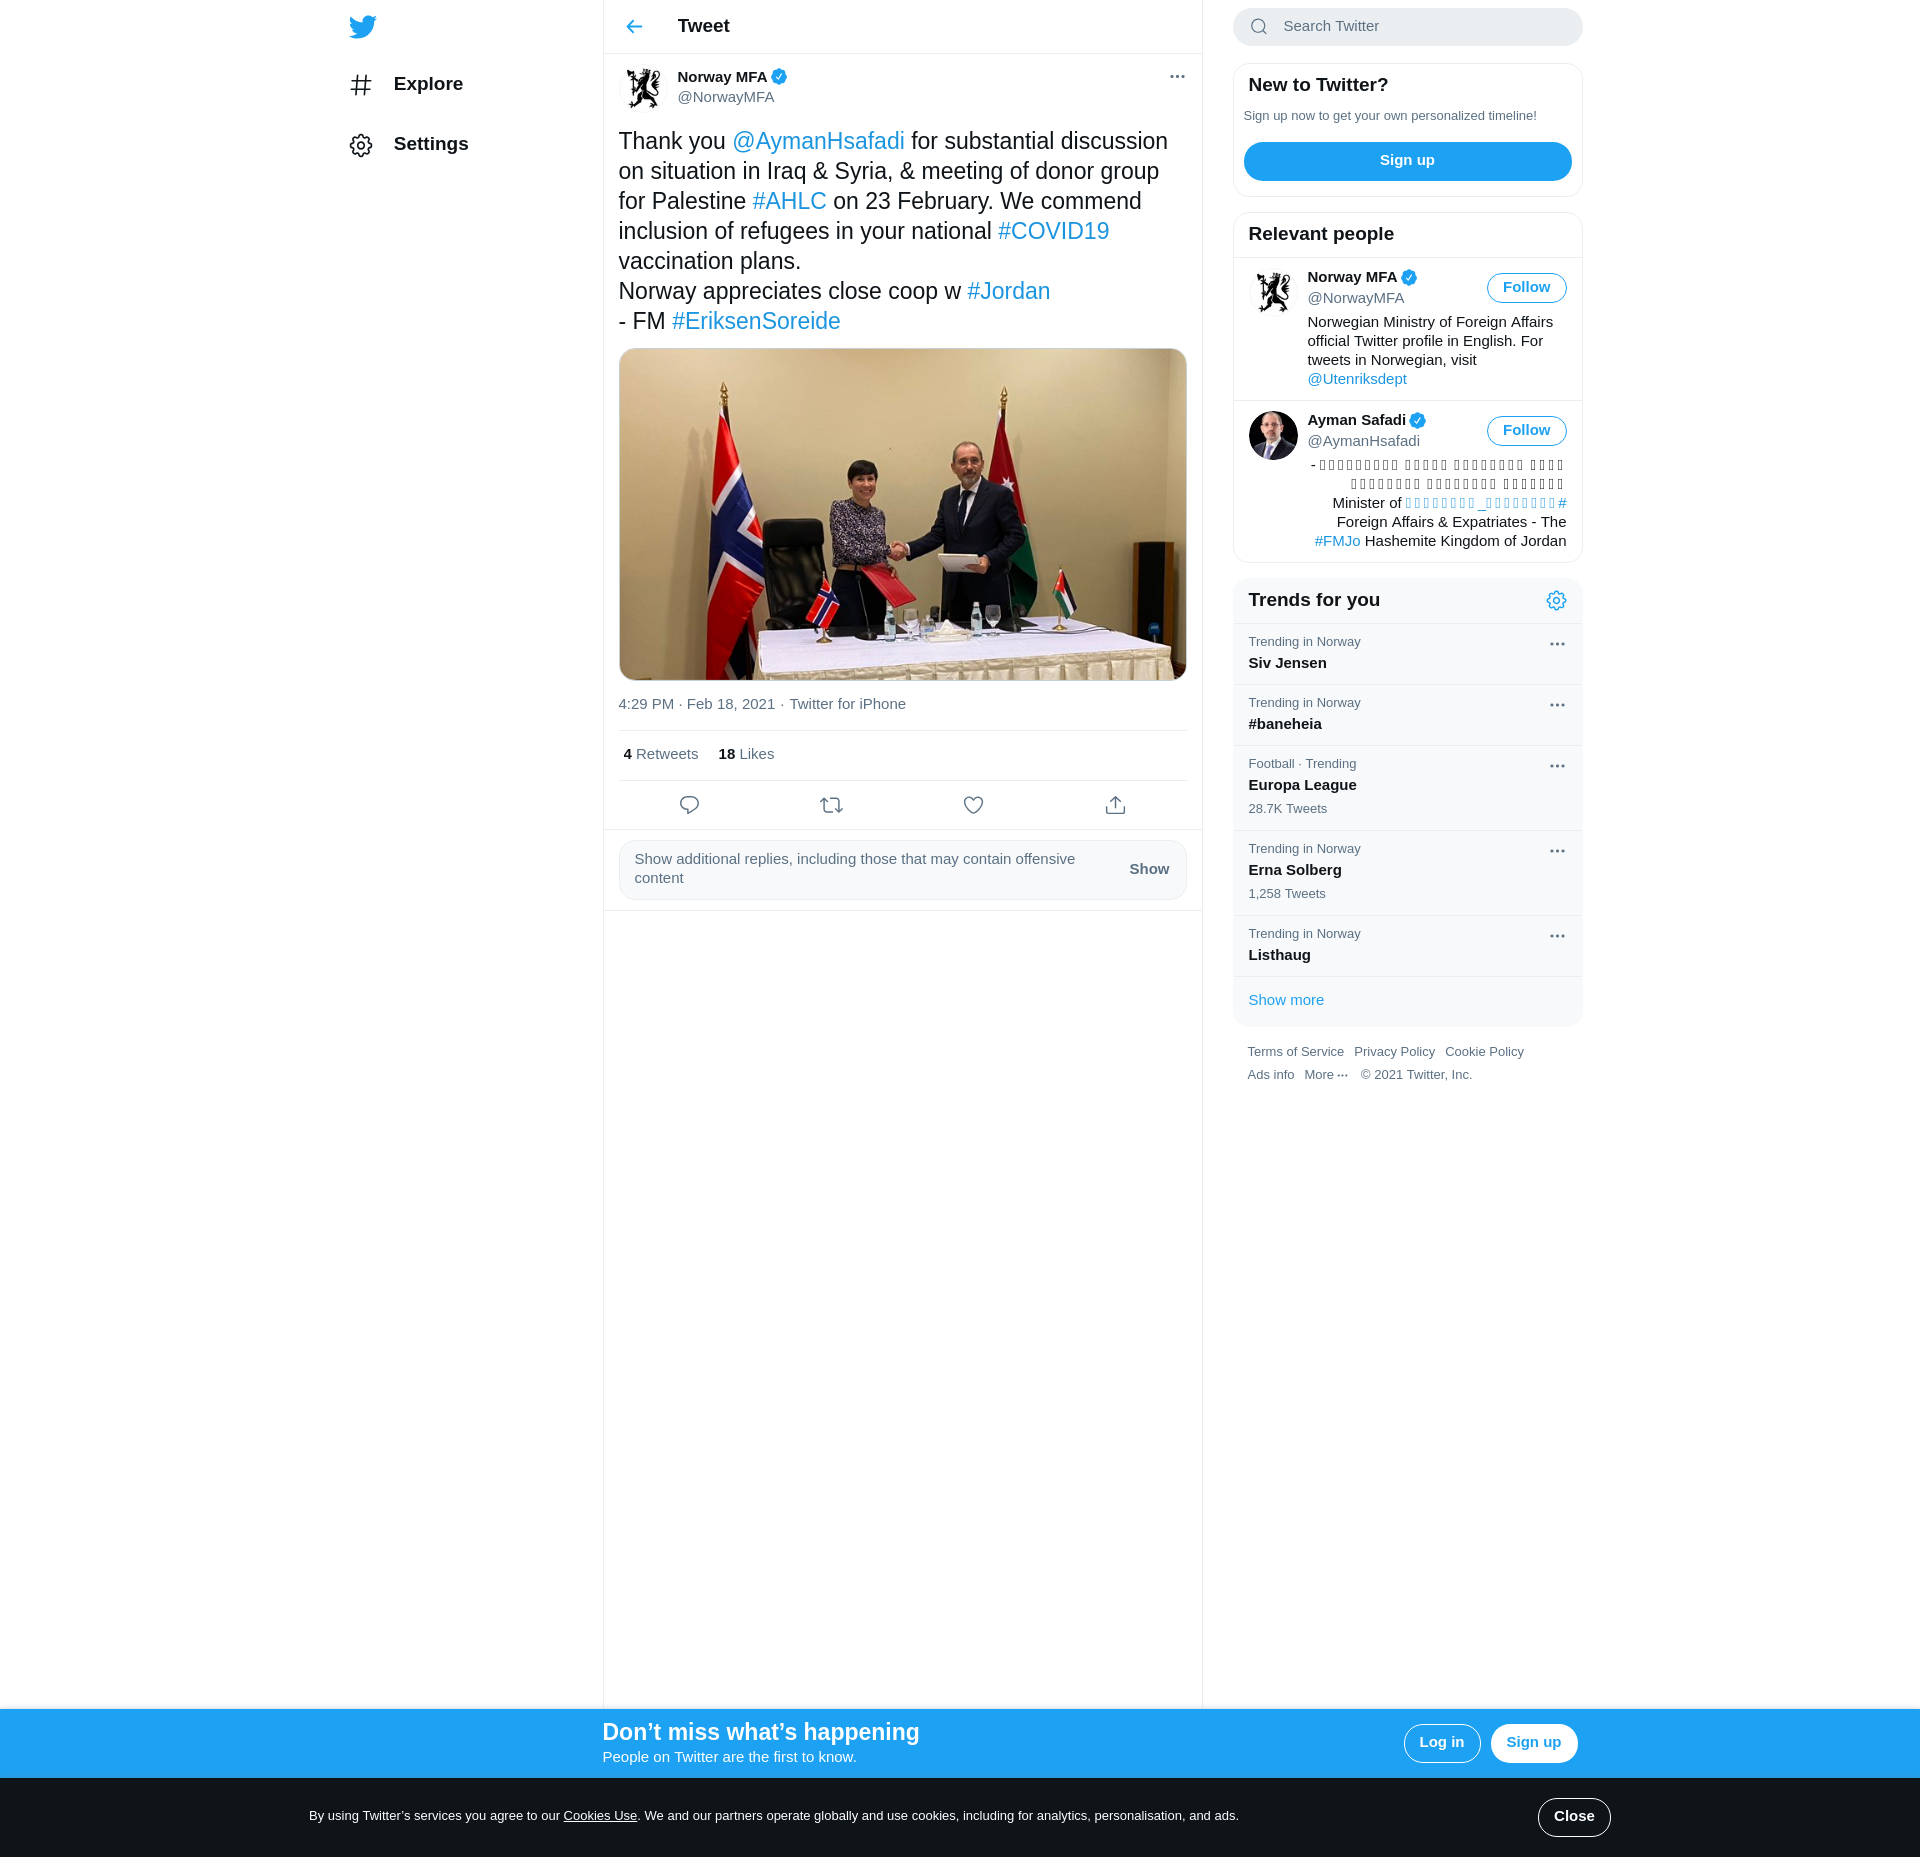
Task: Follow the Ayman Safadi account
Action: (1526, 431)
